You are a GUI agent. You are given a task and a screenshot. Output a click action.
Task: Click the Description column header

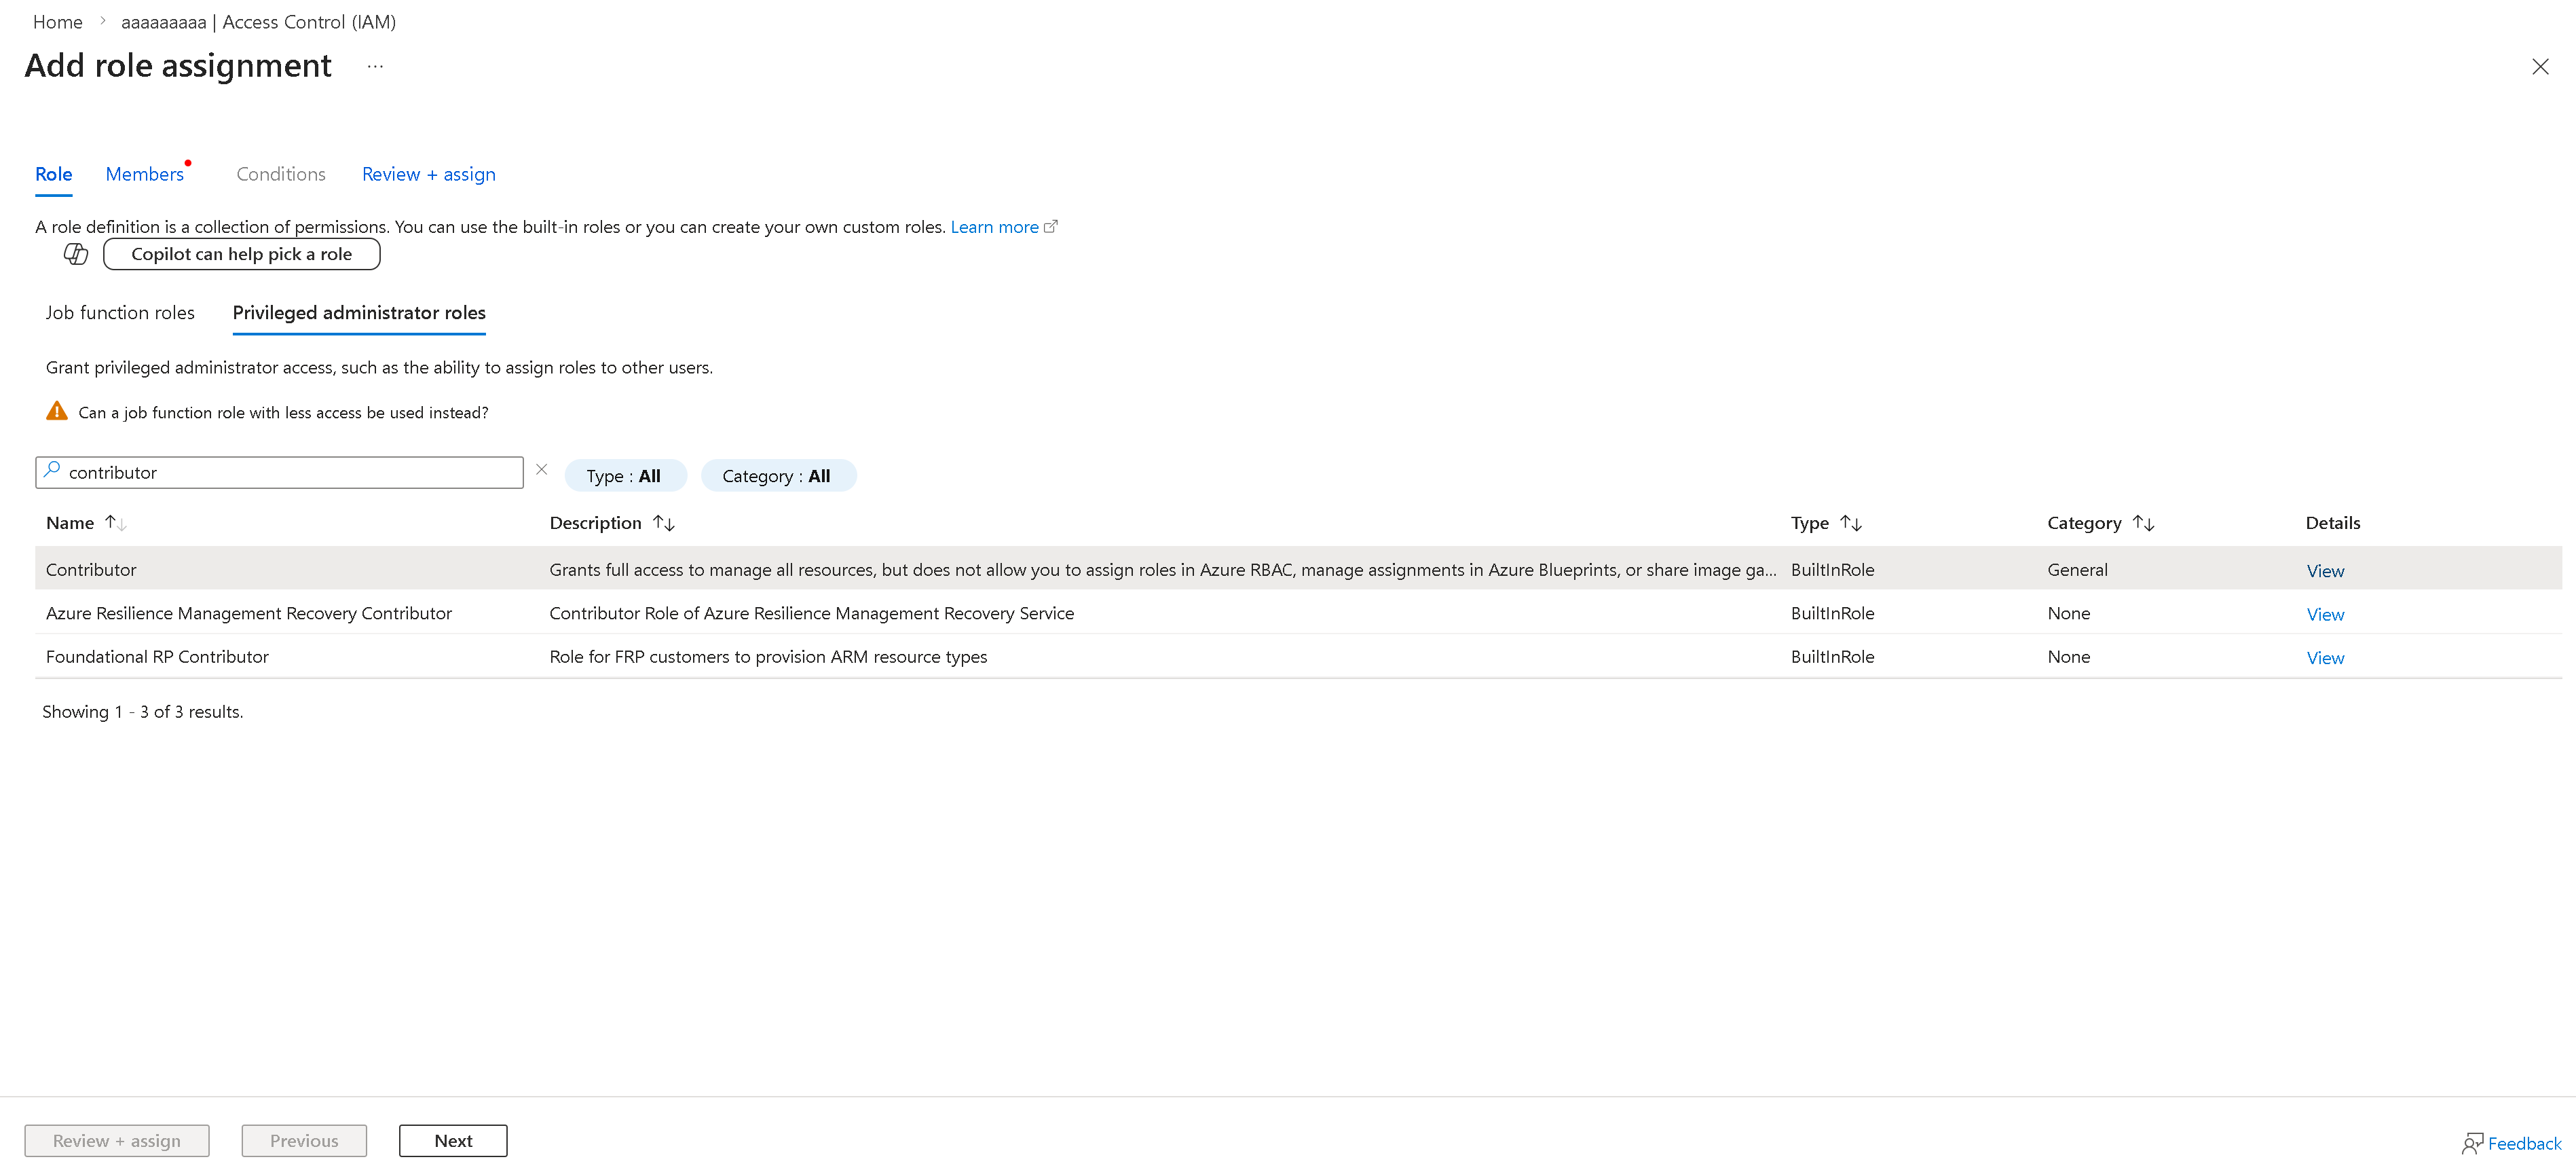595,523
